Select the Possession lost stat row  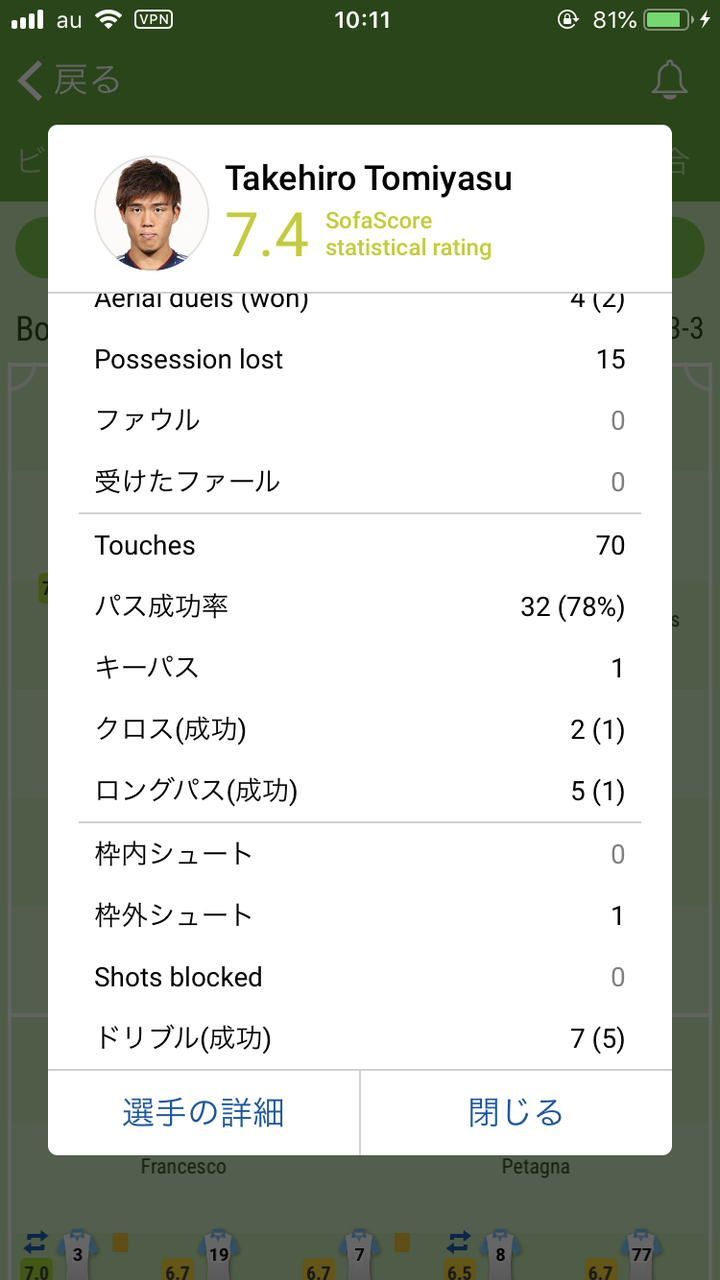tap(360, 360)
